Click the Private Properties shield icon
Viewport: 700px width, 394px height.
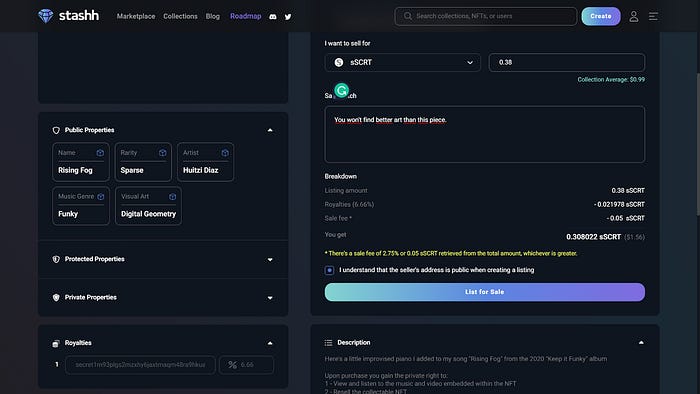point(56,298)
